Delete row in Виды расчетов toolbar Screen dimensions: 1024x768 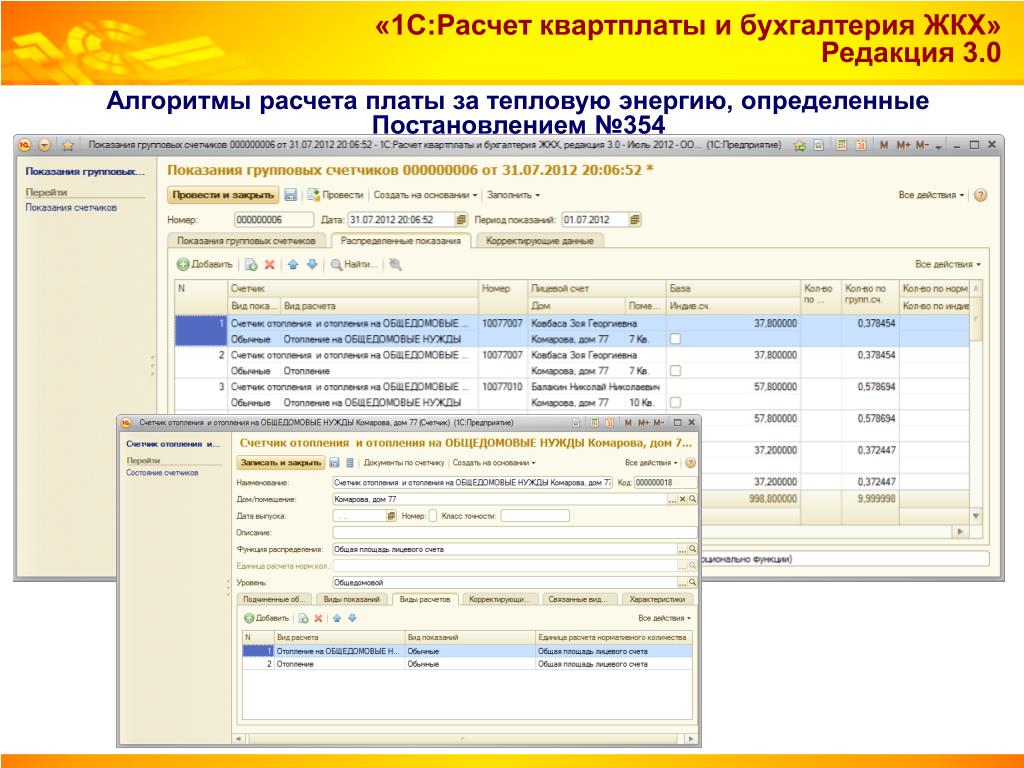[x=318, y=618]
